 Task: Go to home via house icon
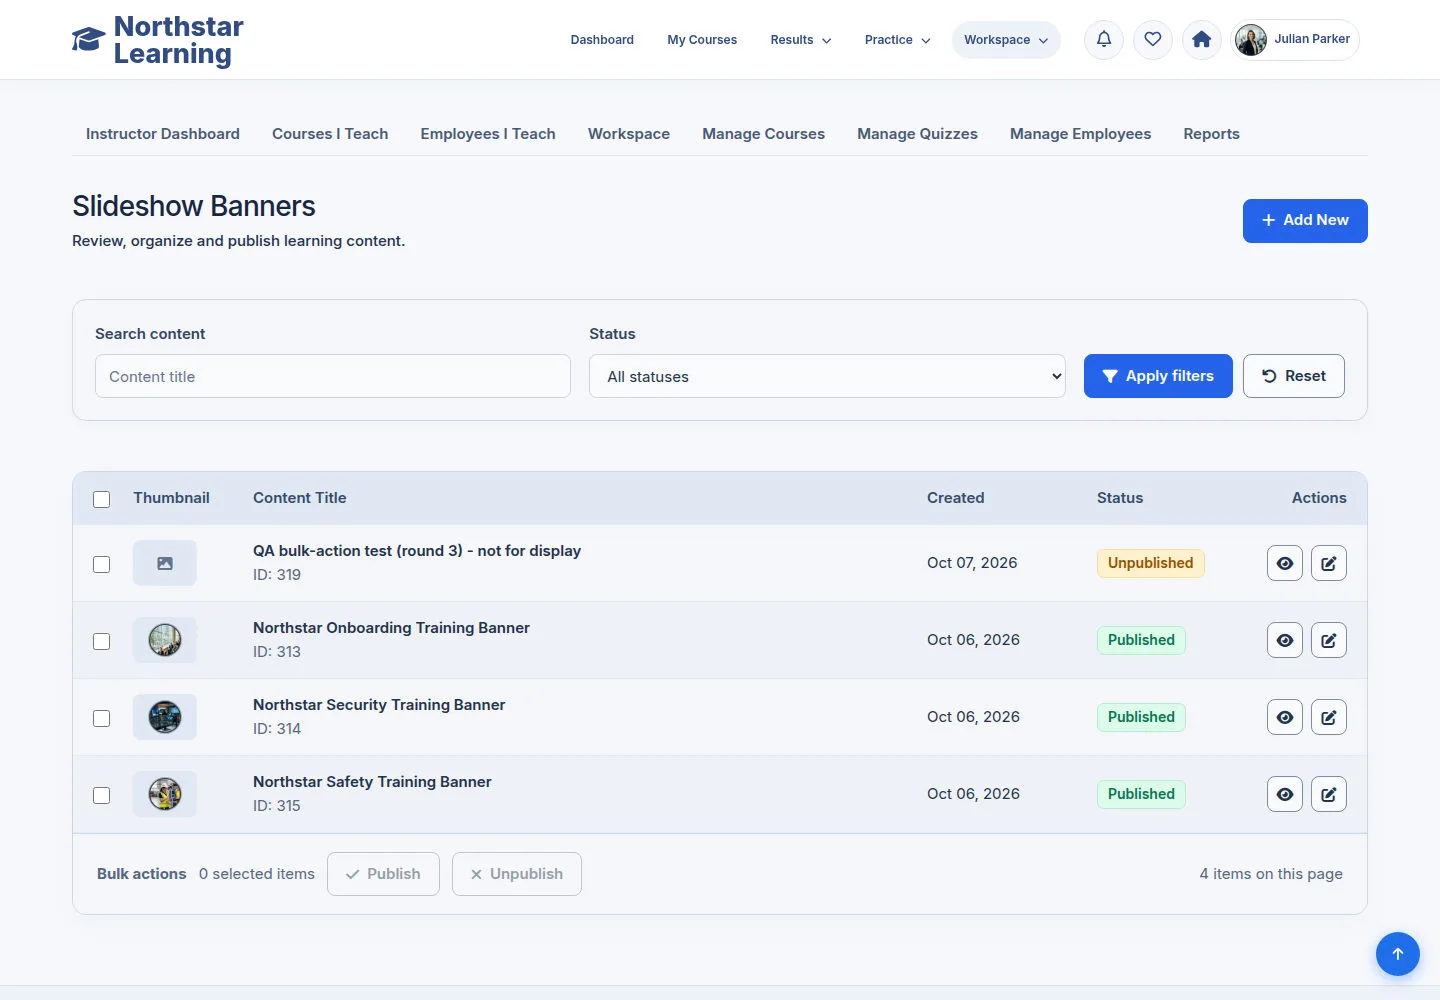1202,40
